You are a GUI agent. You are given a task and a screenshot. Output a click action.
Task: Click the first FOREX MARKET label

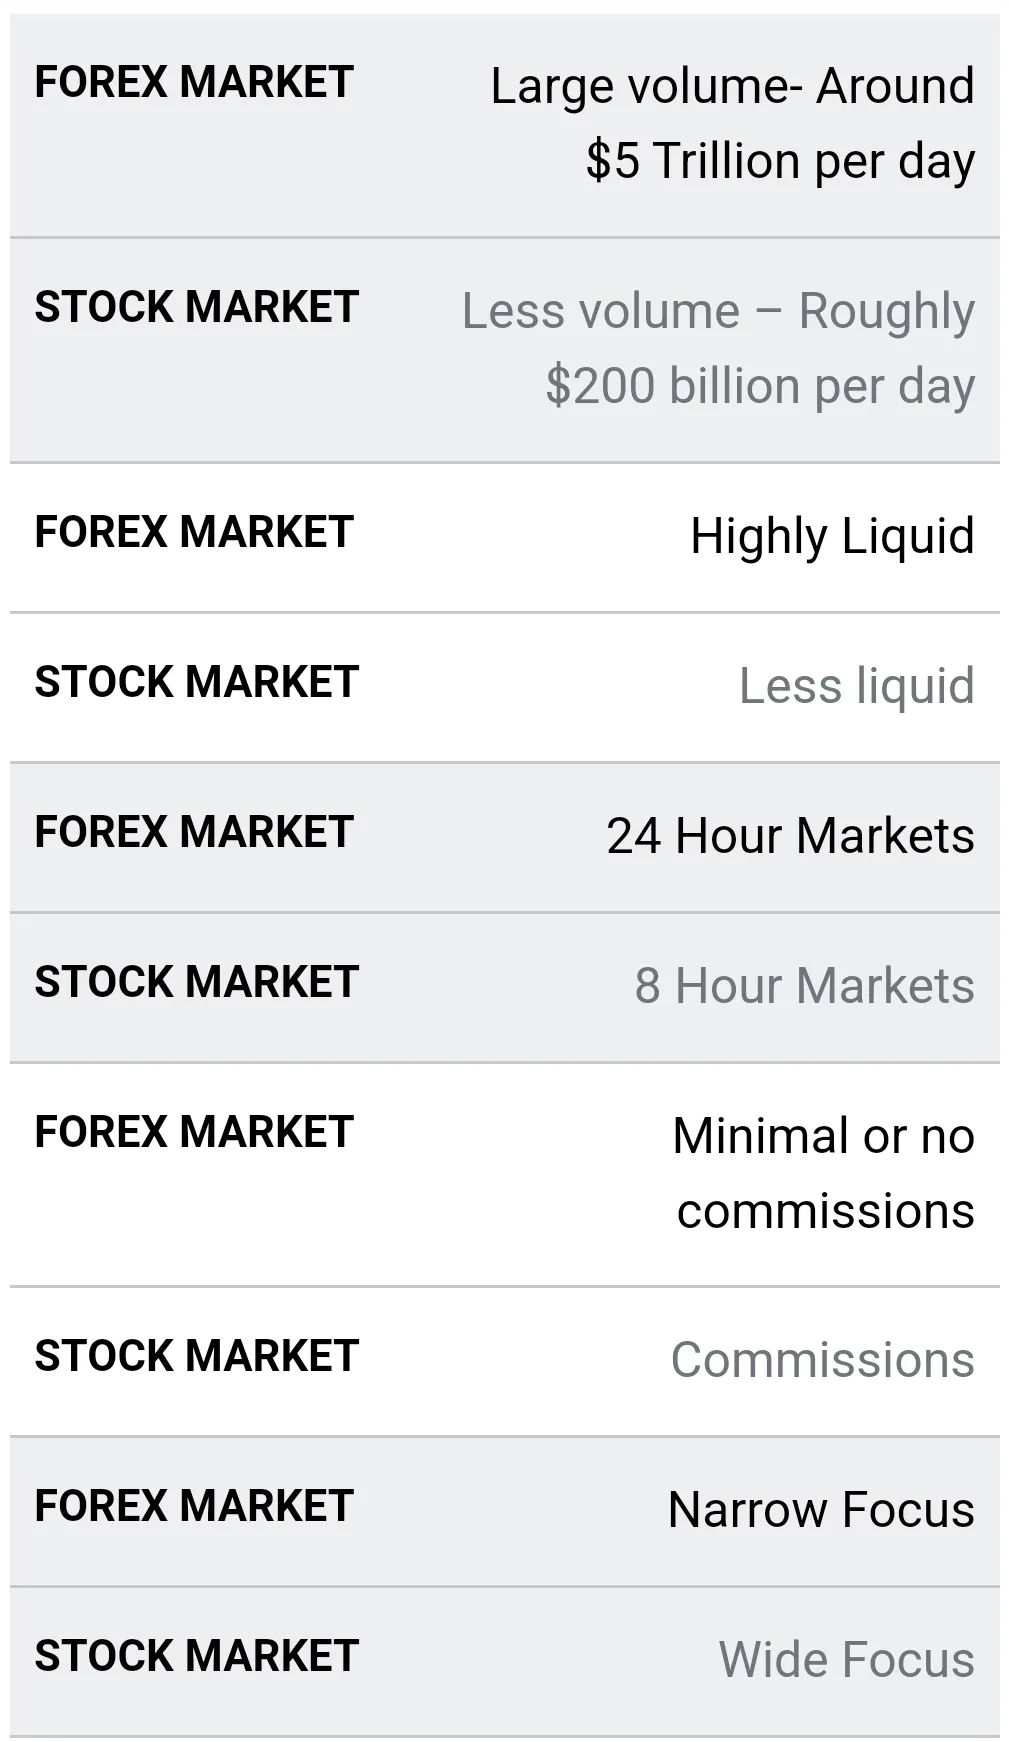(x=194, y=82)
